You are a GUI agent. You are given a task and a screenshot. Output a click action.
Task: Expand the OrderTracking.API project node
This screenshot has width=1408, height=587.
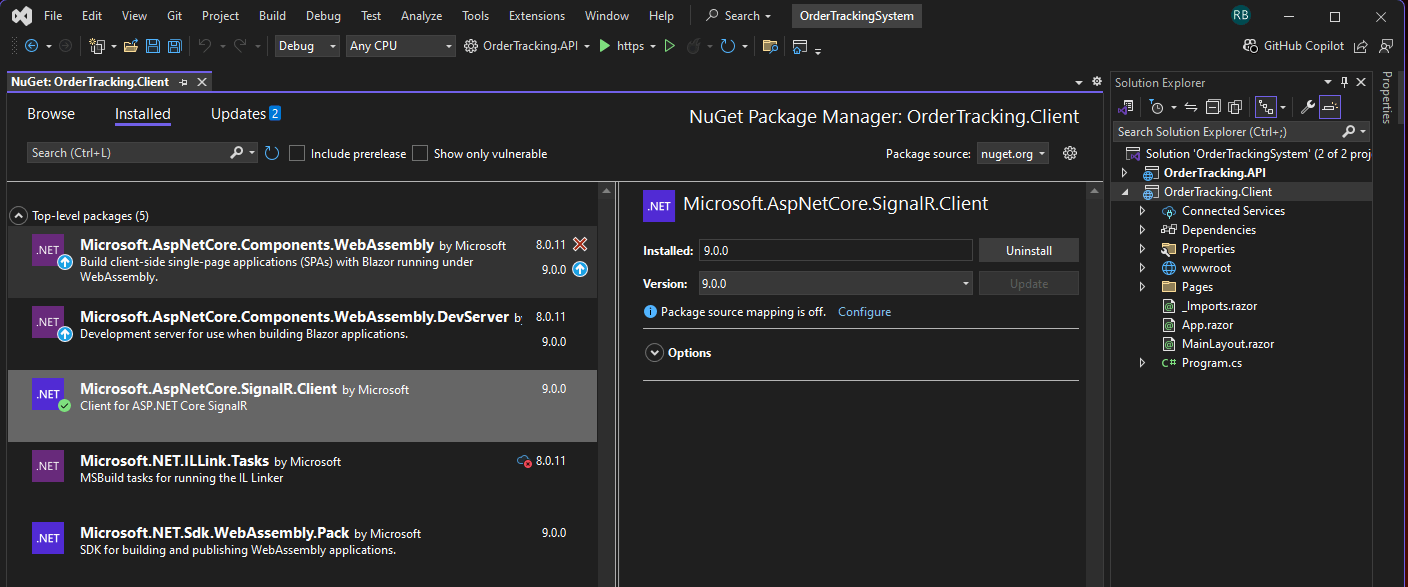pyautogui.click(x=1125, y=173)
